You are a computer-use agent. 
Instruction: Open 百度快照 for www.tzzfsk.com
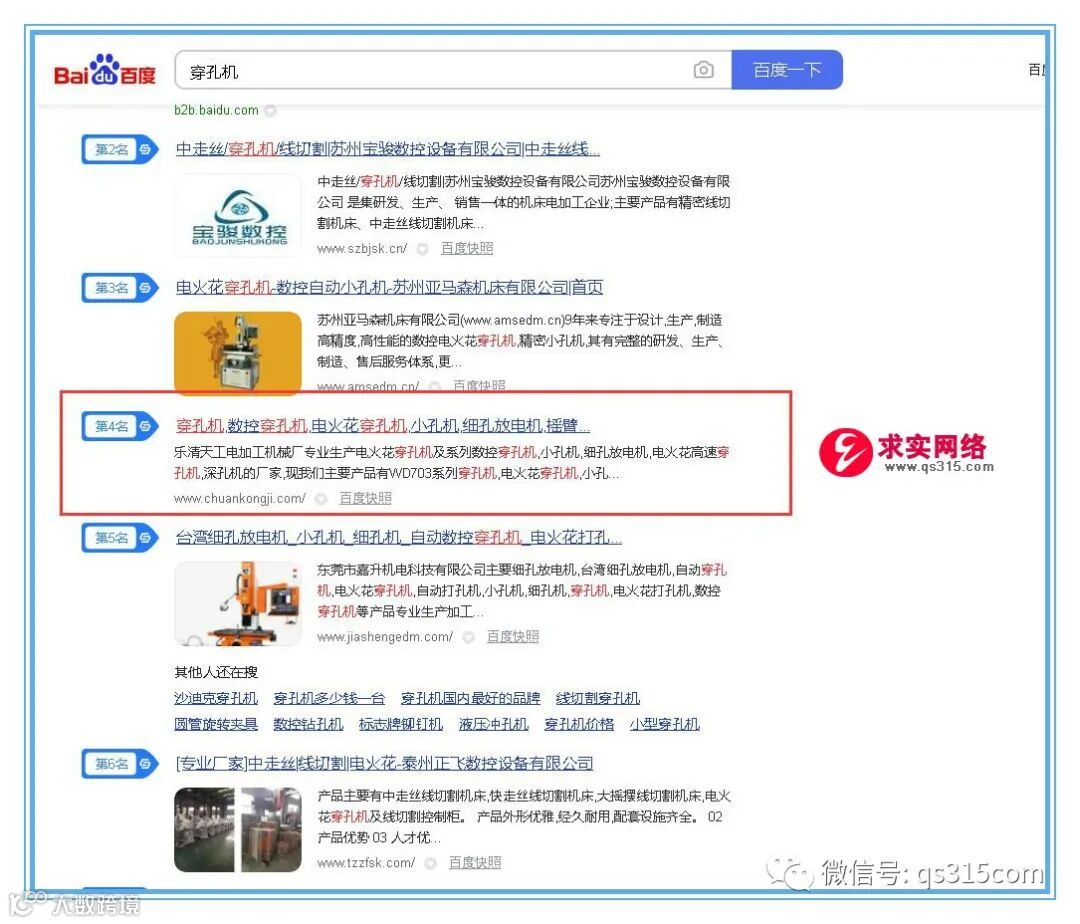pyautogui.click(x=475, y=862)
